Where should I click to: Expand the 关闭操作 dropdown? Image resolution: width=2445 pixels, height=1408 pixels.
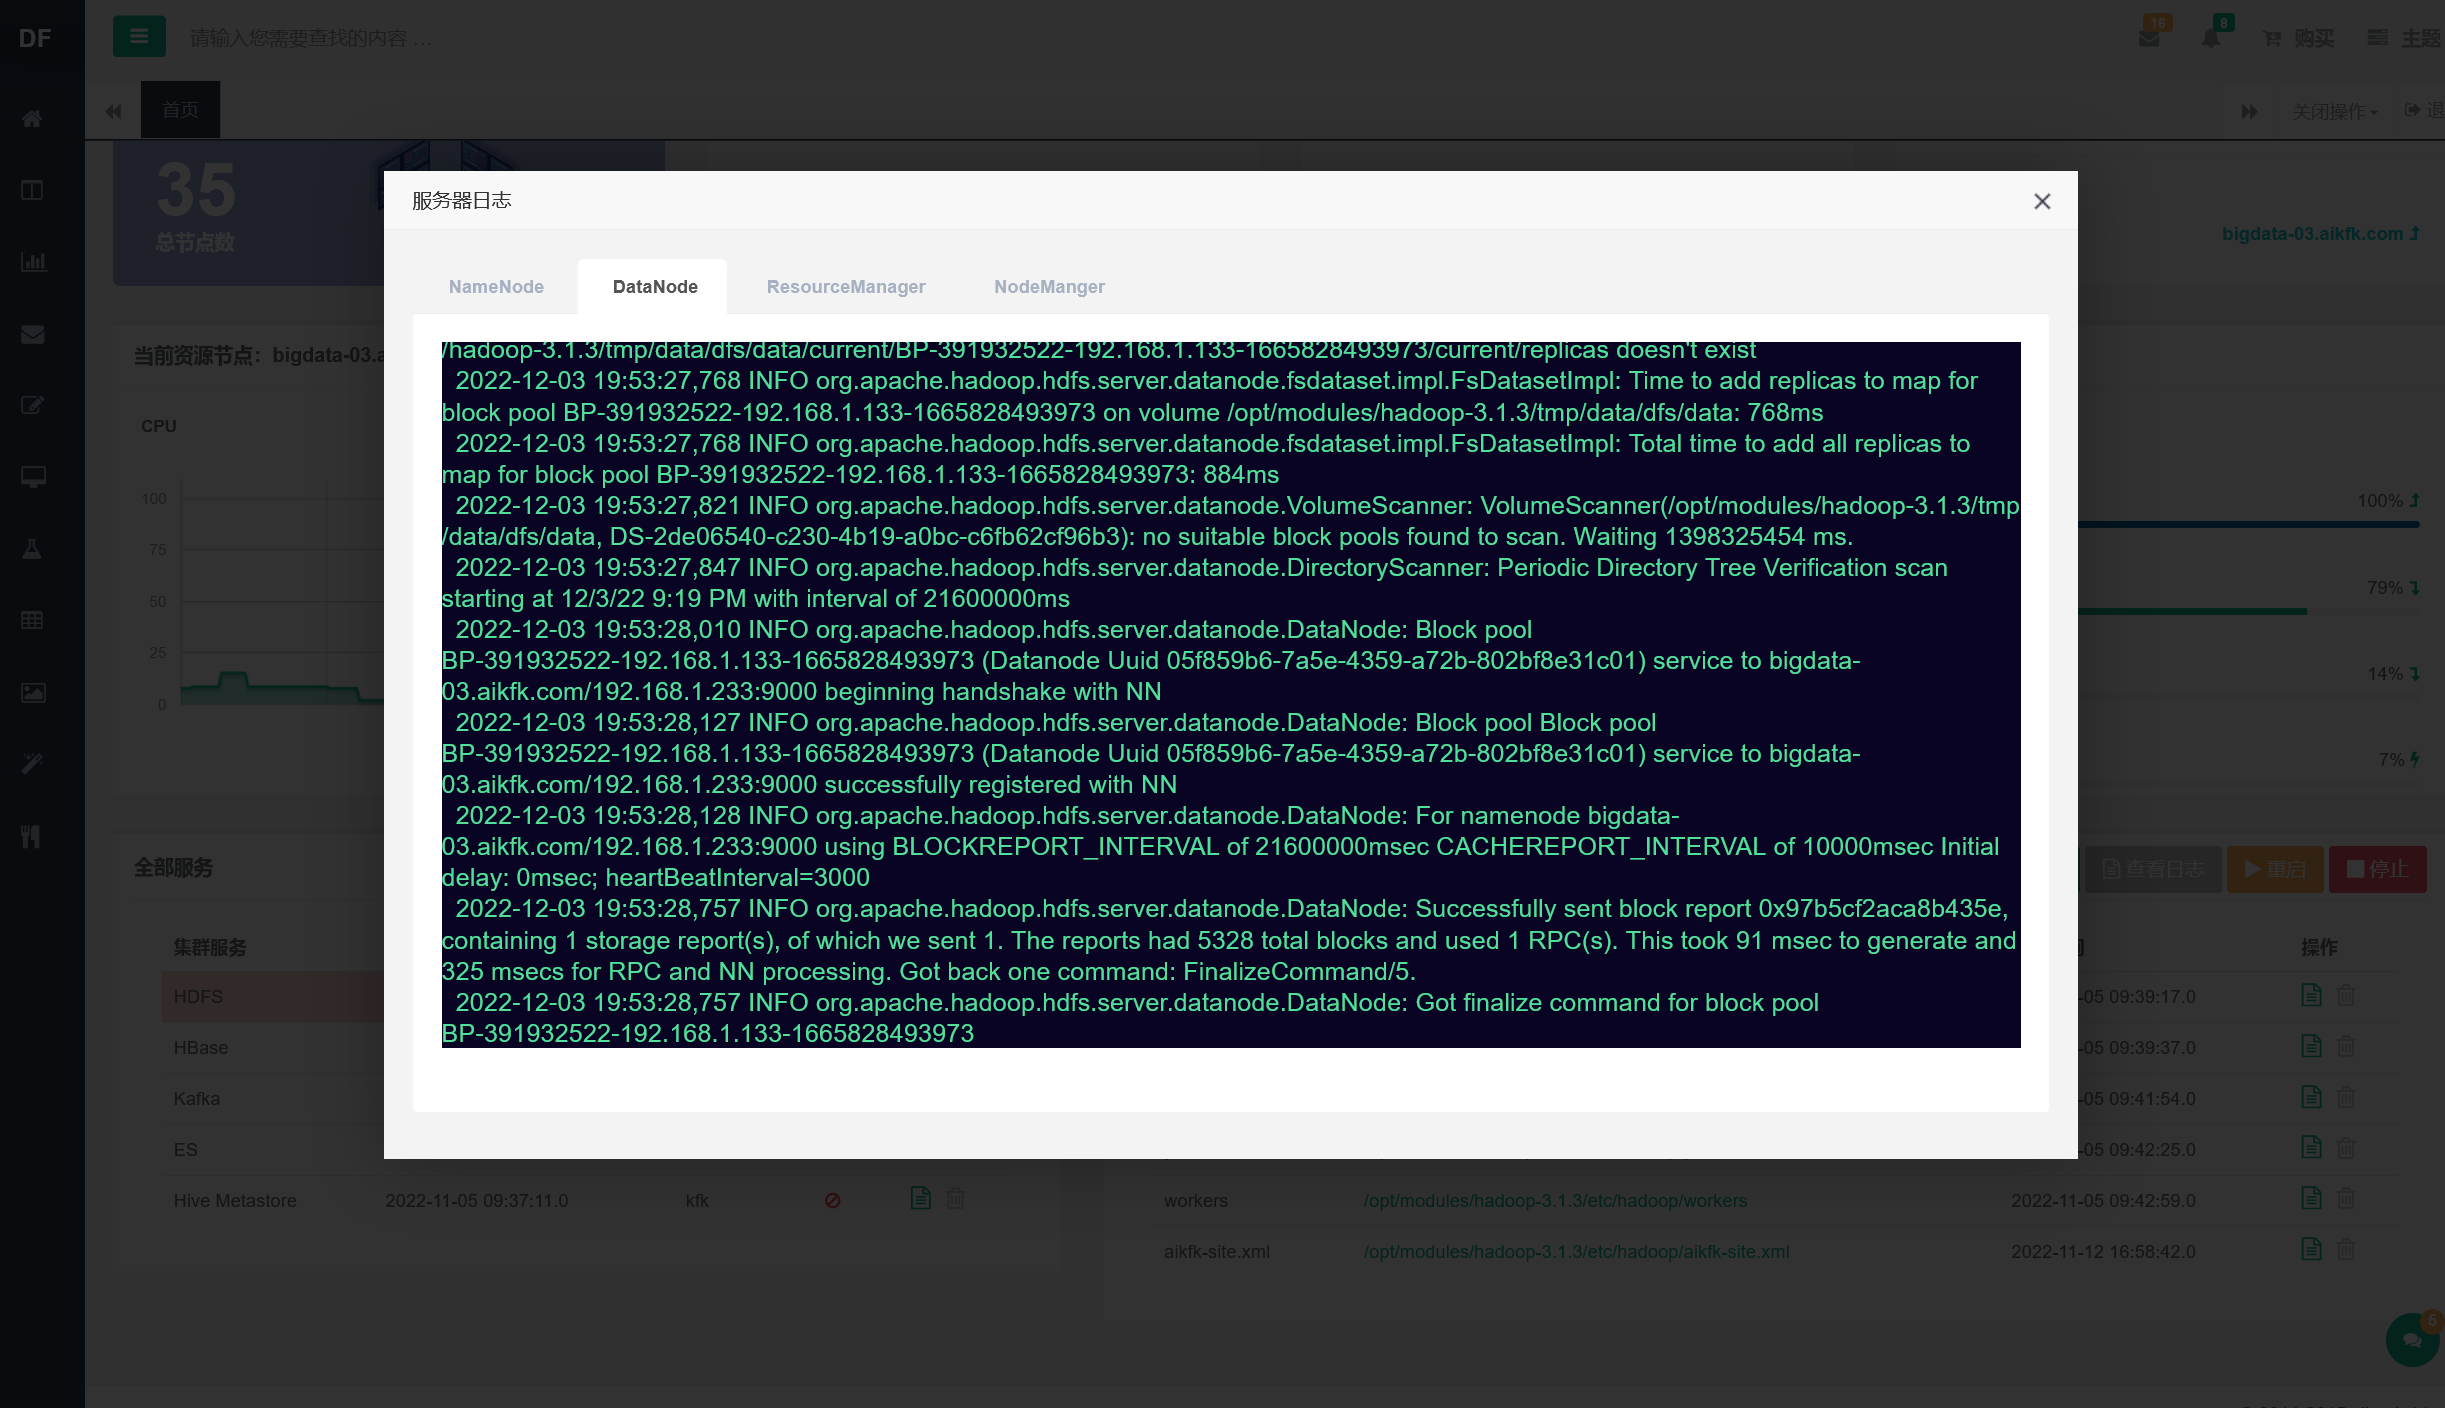2334,111
